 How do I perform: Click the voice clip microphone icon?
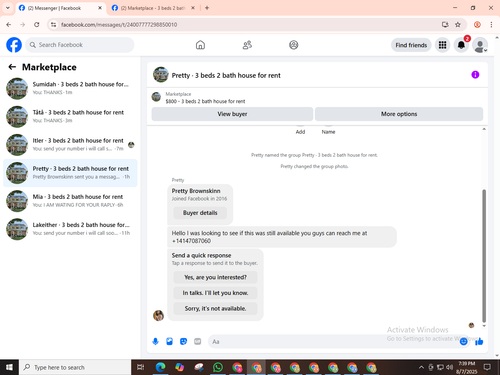click(155, 341)
